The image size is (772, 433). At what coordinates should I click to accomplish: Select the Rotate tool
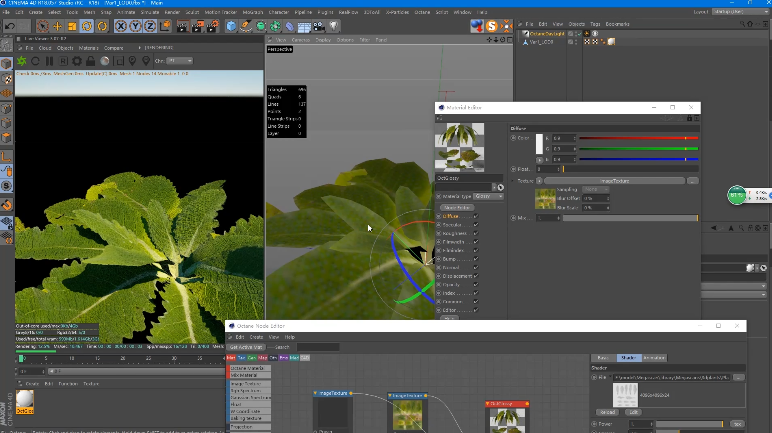pyautogui.click(x=87, y=26)
